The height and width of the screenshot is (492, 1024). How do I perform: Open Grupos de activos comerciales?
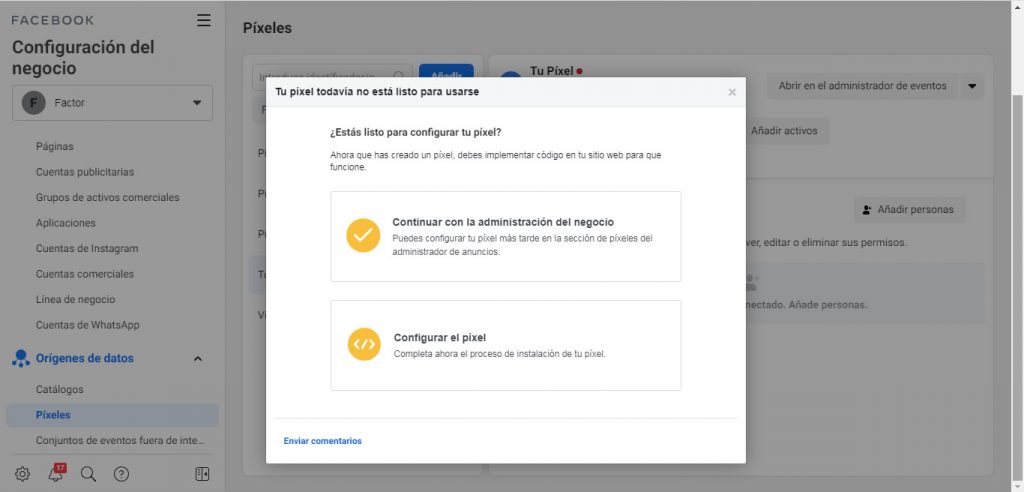tap(108, 197)
